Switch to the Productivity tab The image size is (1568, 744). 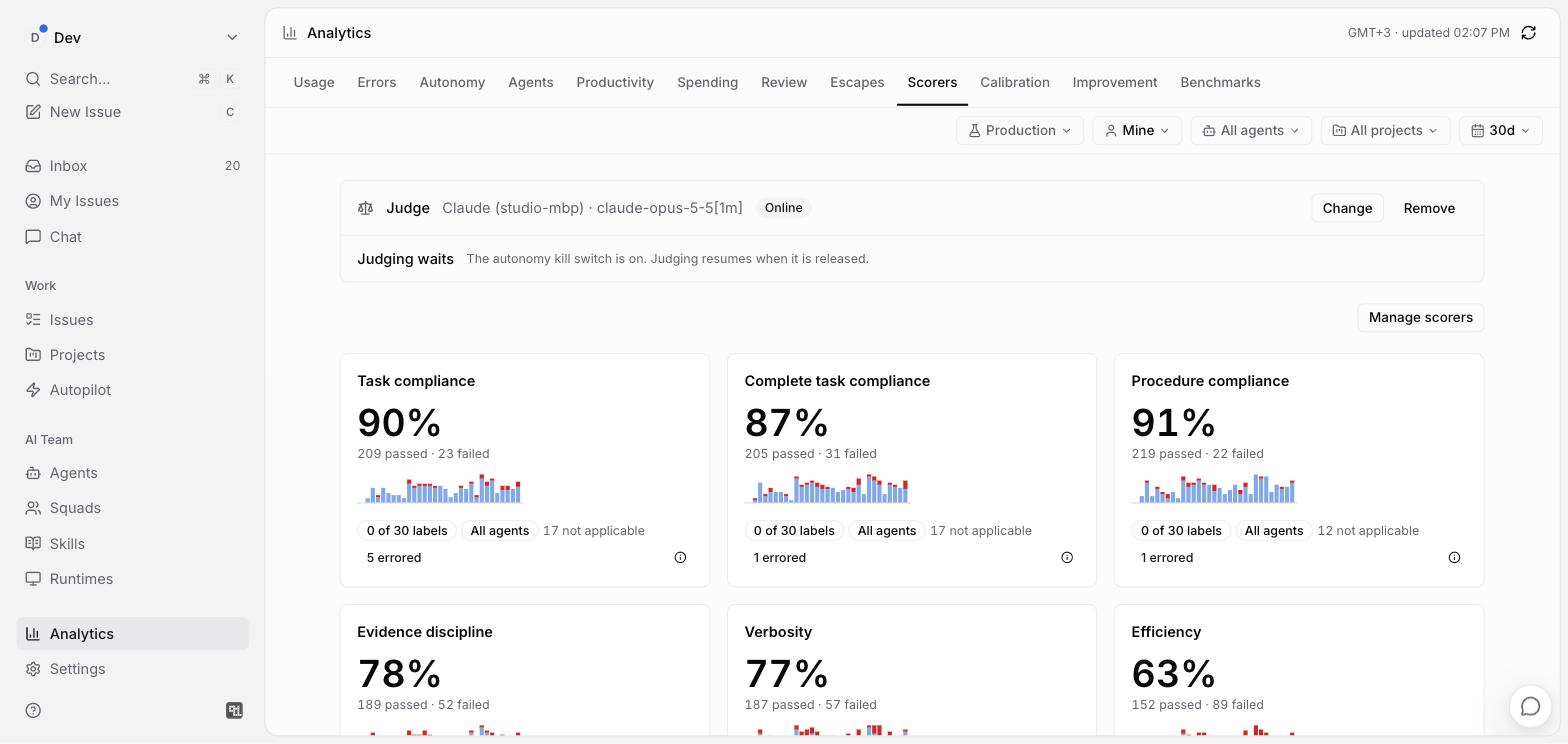(615, 82)
